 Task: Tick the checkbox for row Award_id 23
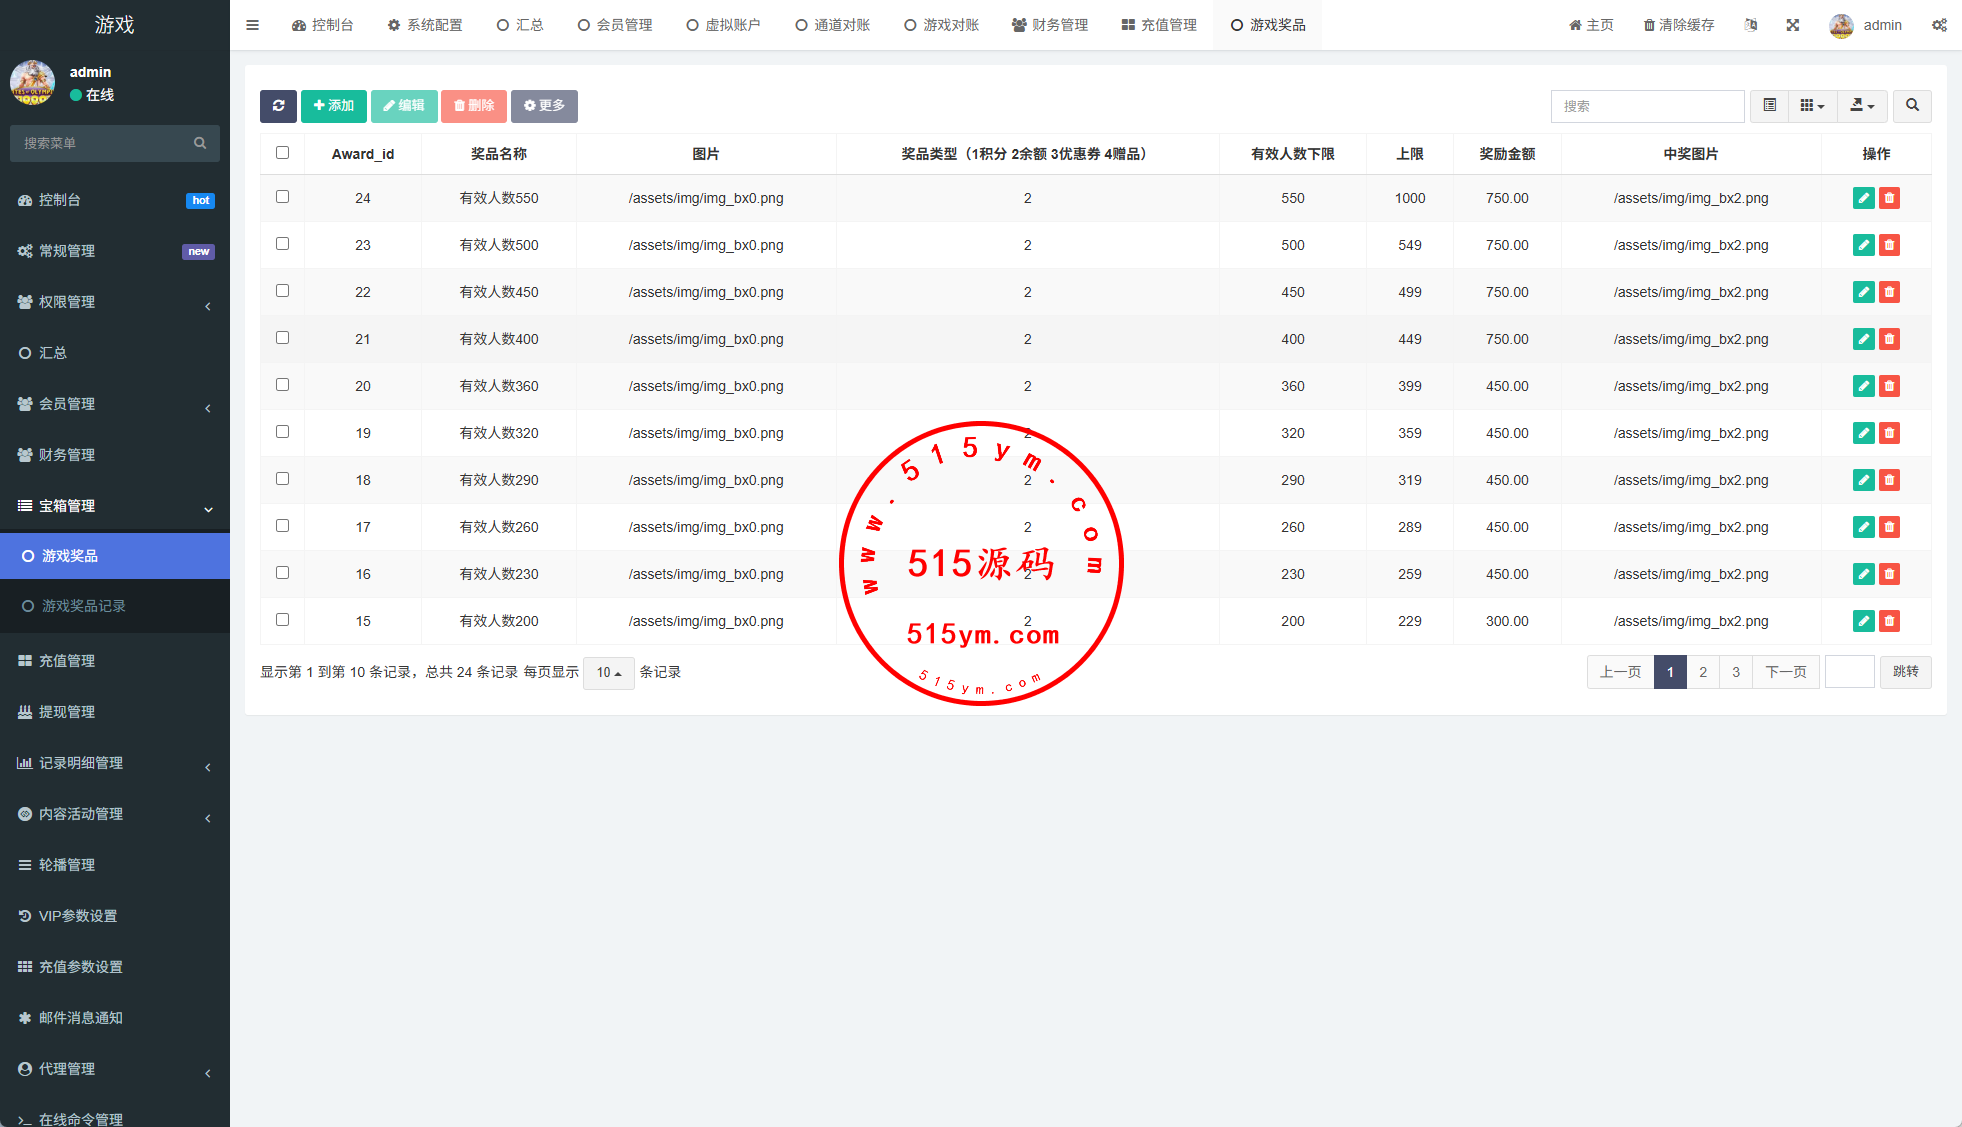[282, 244]
